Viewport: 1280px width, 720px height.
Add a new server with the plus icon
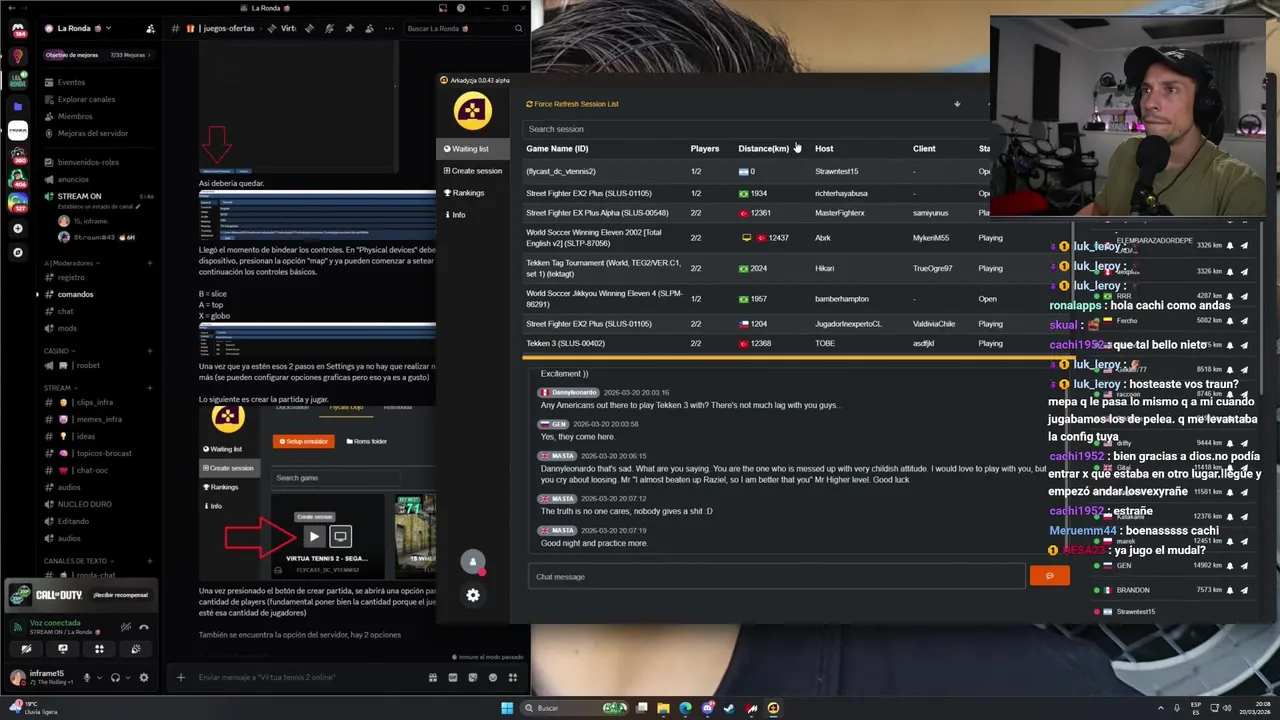click(18, 228)
